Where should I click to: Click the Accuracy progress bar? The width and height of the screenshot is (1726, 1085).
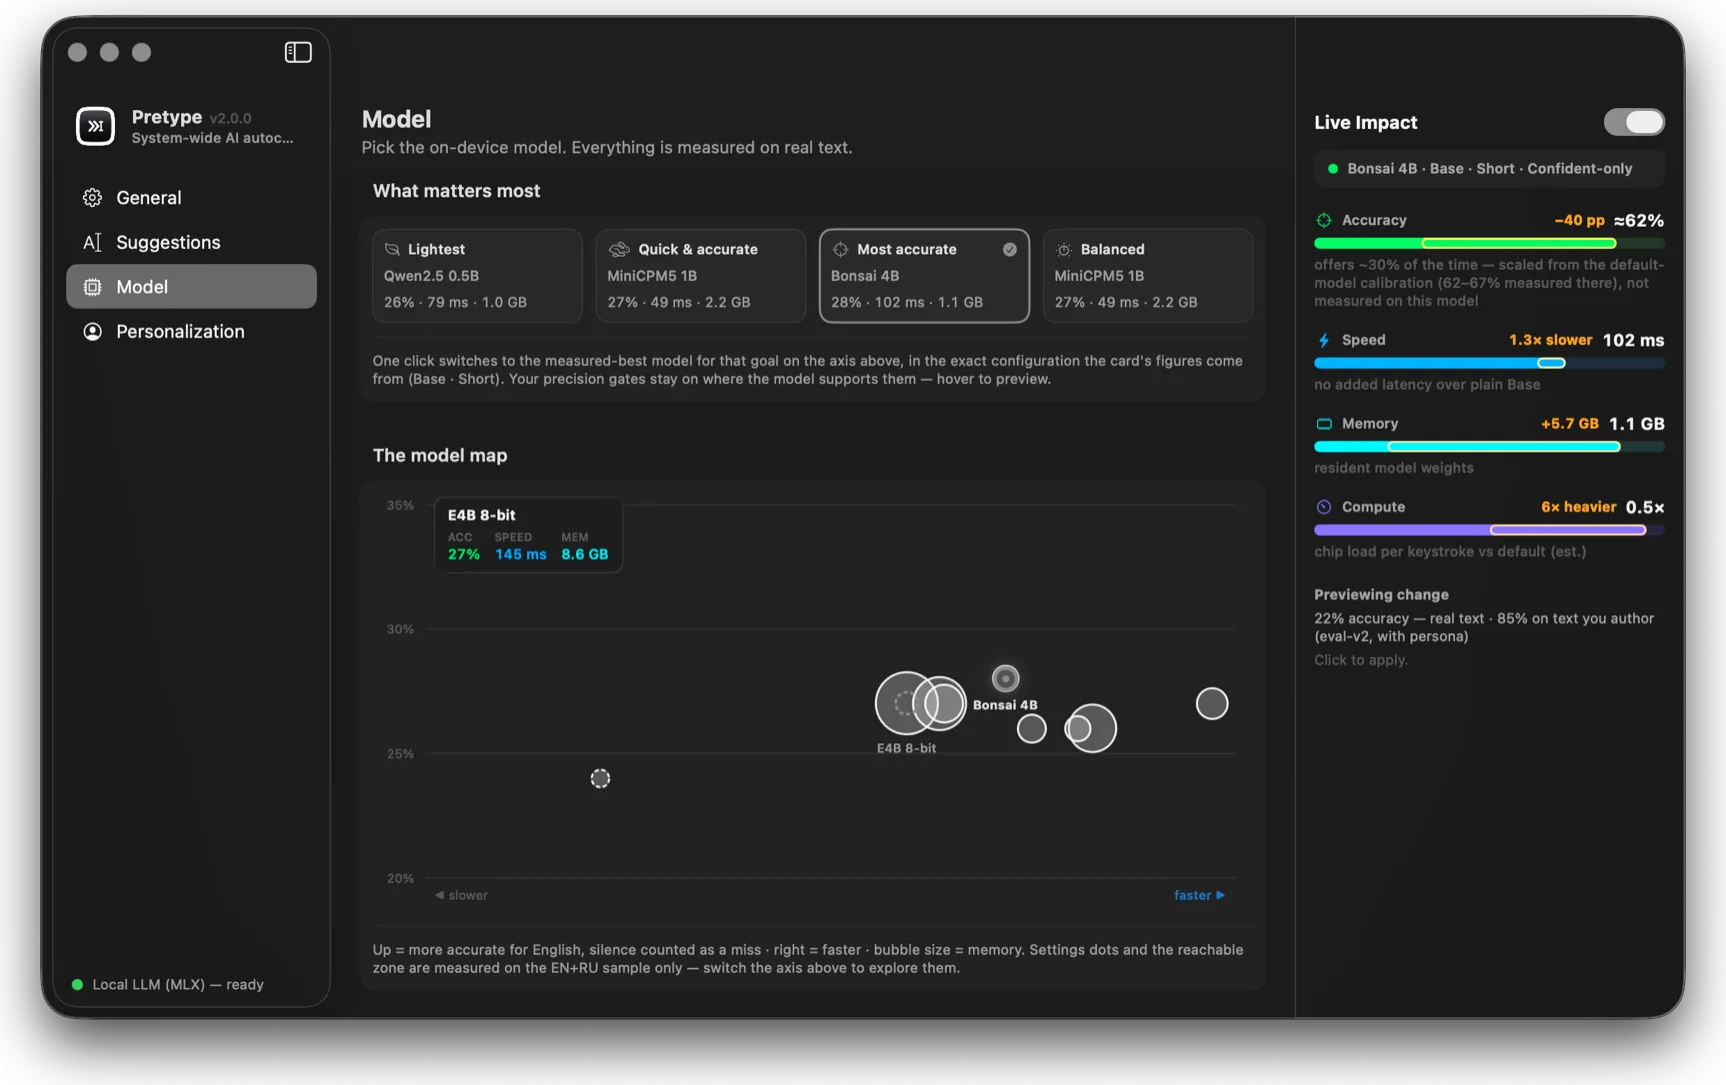1489,243
